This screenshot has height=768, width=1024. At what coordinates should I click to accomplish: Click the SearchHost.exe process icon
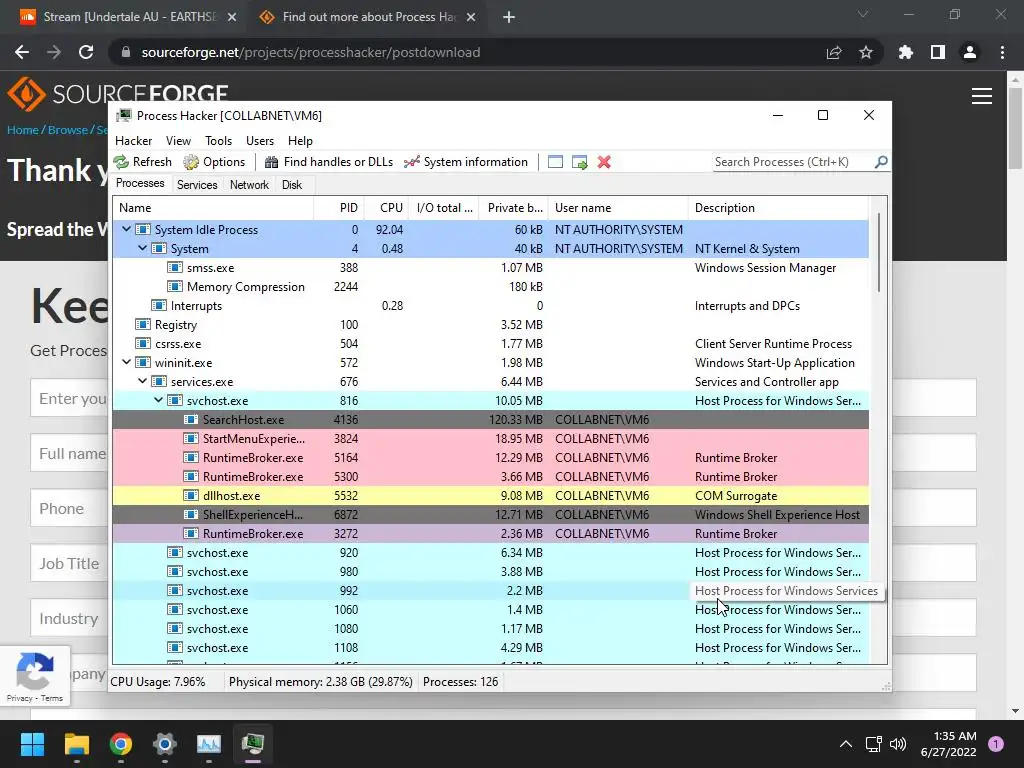pyautogui.click(x=191, y=419)
